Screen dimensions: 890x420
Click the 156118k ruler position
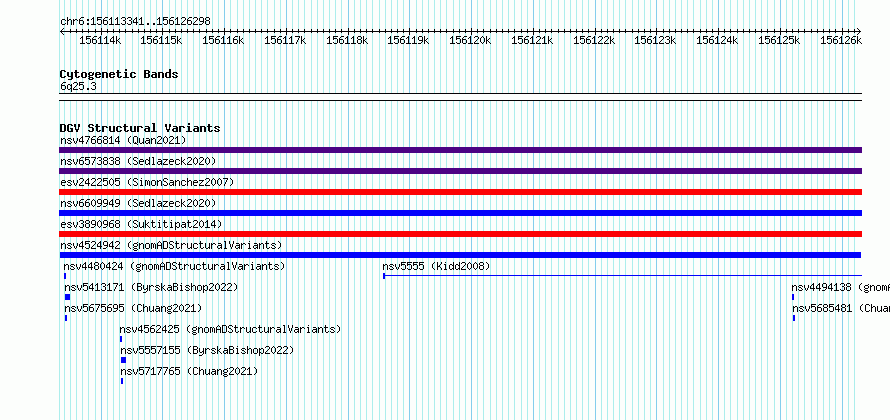pos(347,40)
